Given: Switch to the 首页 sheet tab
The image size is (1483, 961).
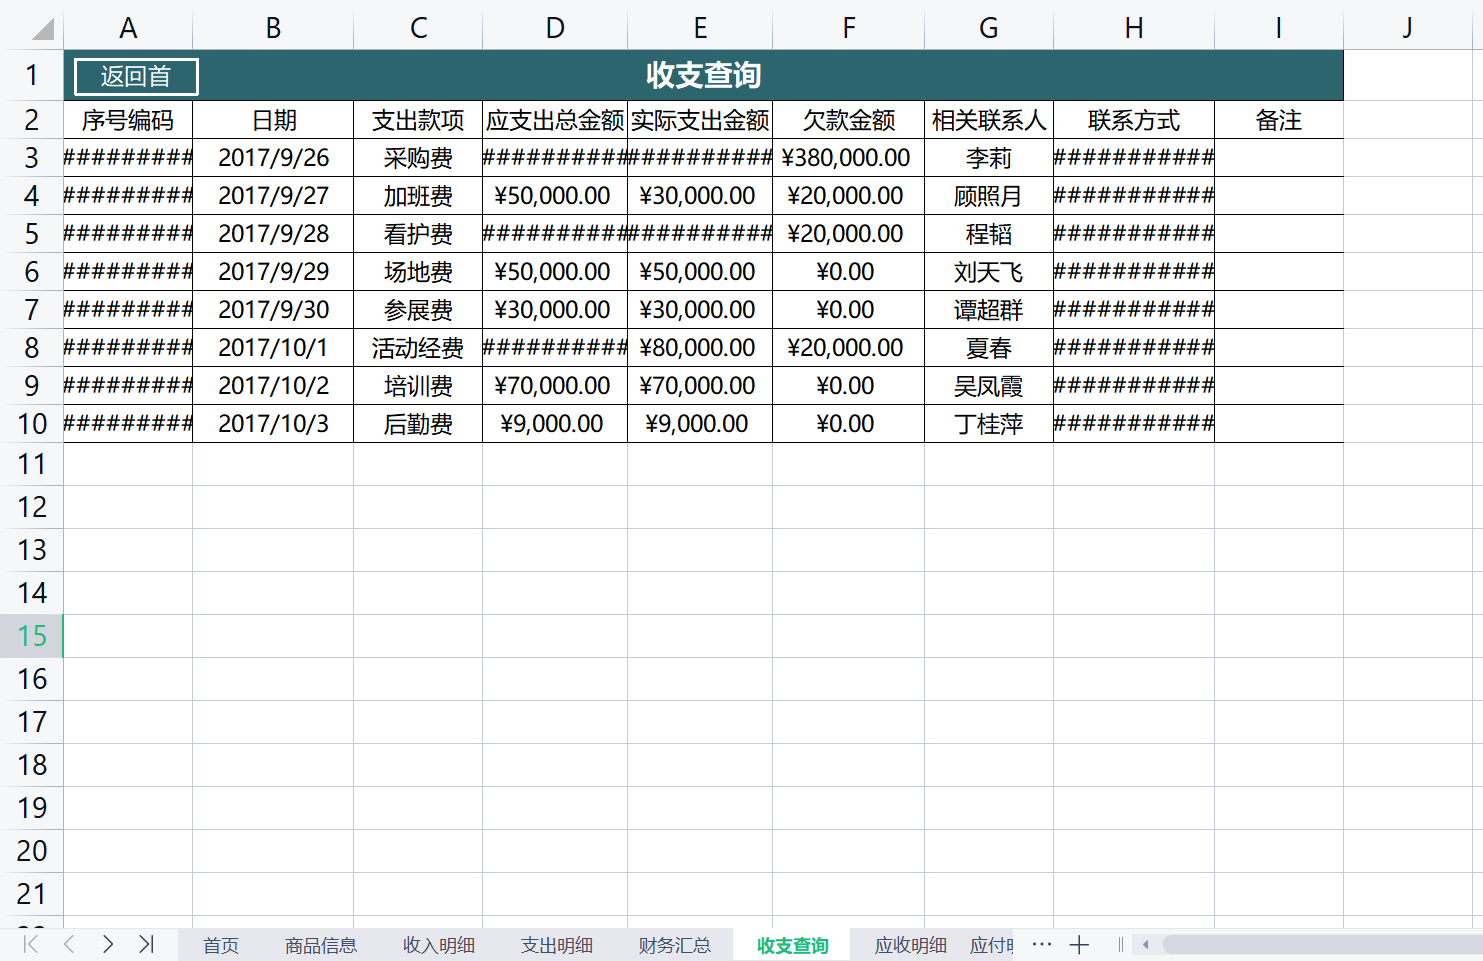Looking at the screenshot, I should coord(221,945).
